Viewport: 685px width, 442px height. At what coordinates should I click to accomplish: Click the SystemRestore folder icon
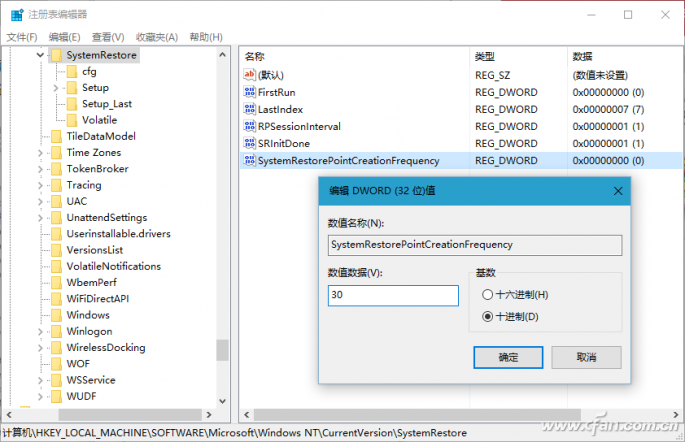(x=56, y=55)
